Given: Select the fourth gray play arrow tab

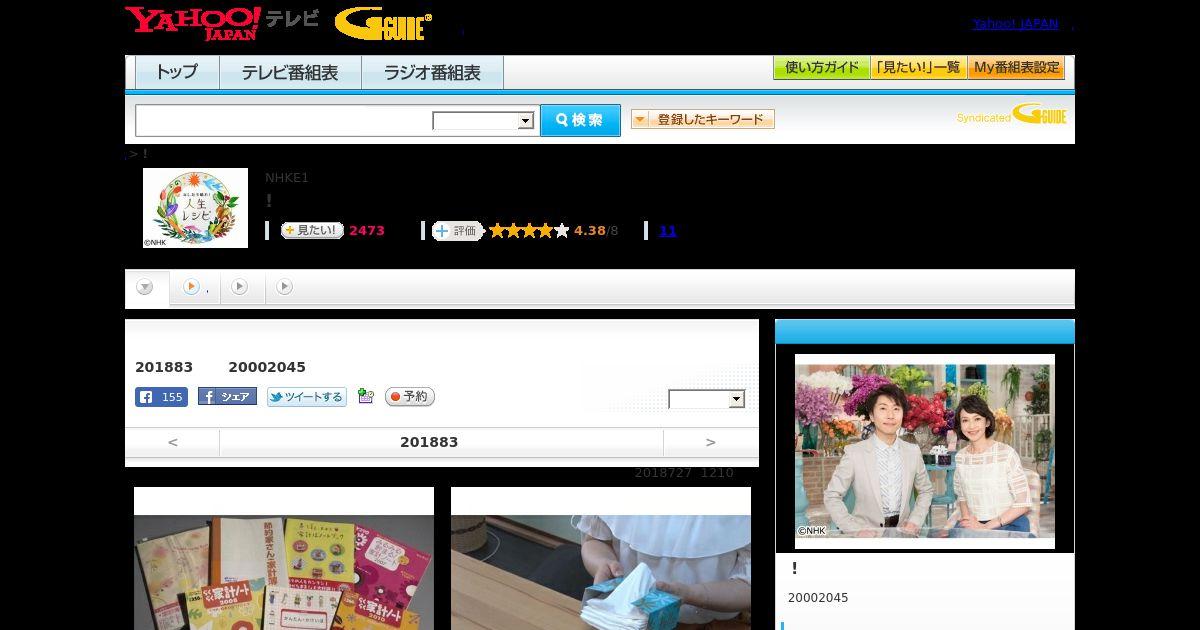Looking at the screenshot, I should (x=285, y=287).
